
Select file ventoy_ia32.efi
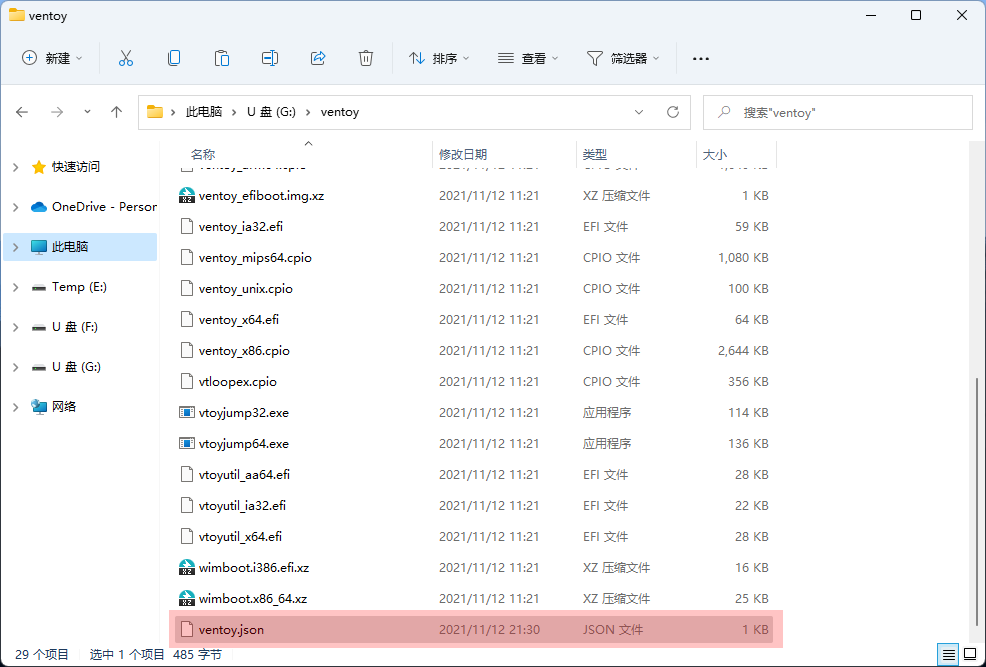pyautogui.click(x=472, y=226)
